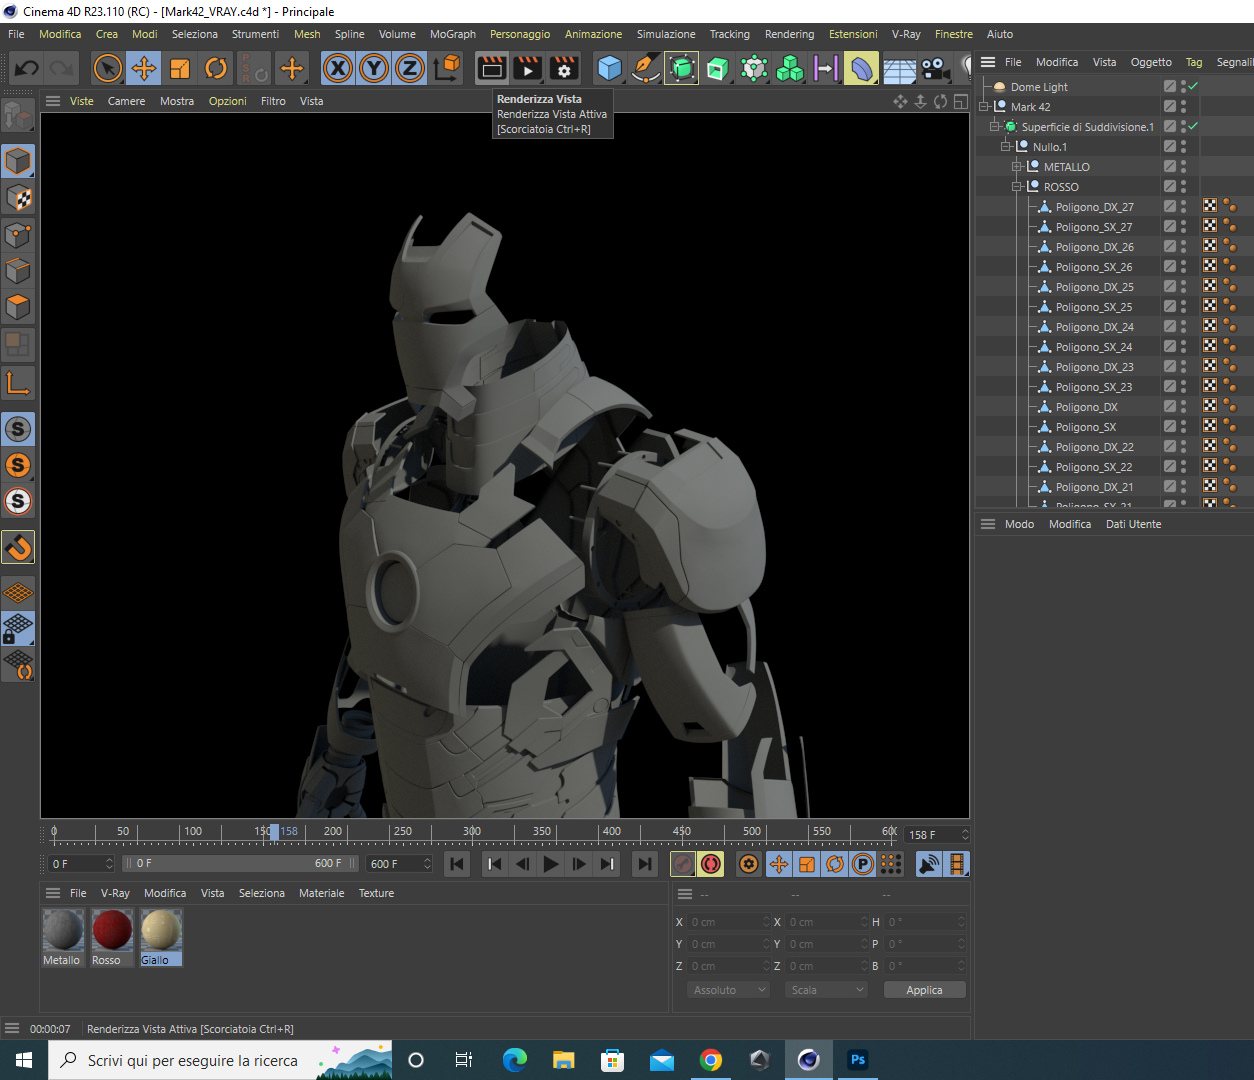Go to end of animation
This screenshot has height=1080, width=1254.
pyautogui.click(x=645, y=864)
